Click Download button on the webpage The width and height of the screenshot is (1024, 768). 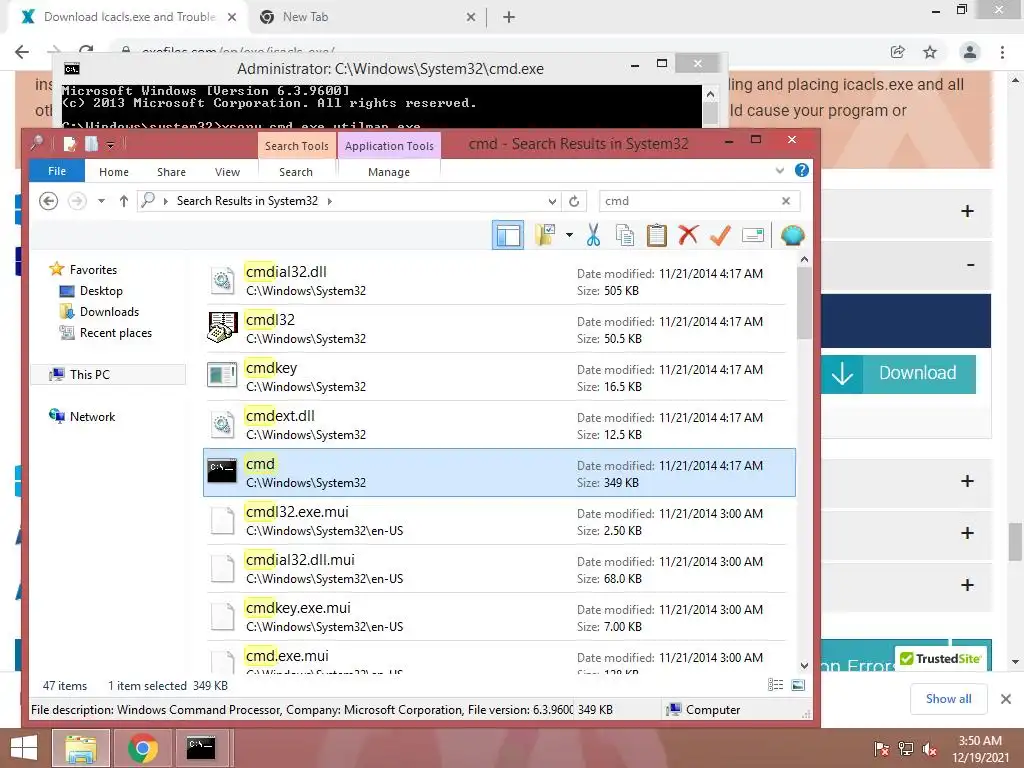(x=899, y=374)
